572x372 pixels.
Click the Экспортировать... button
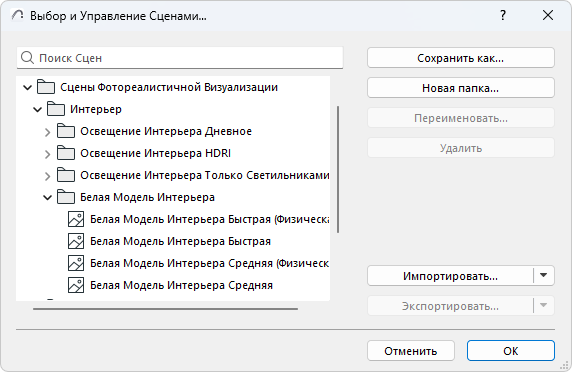pyautogui.click(x=450, y=306)
